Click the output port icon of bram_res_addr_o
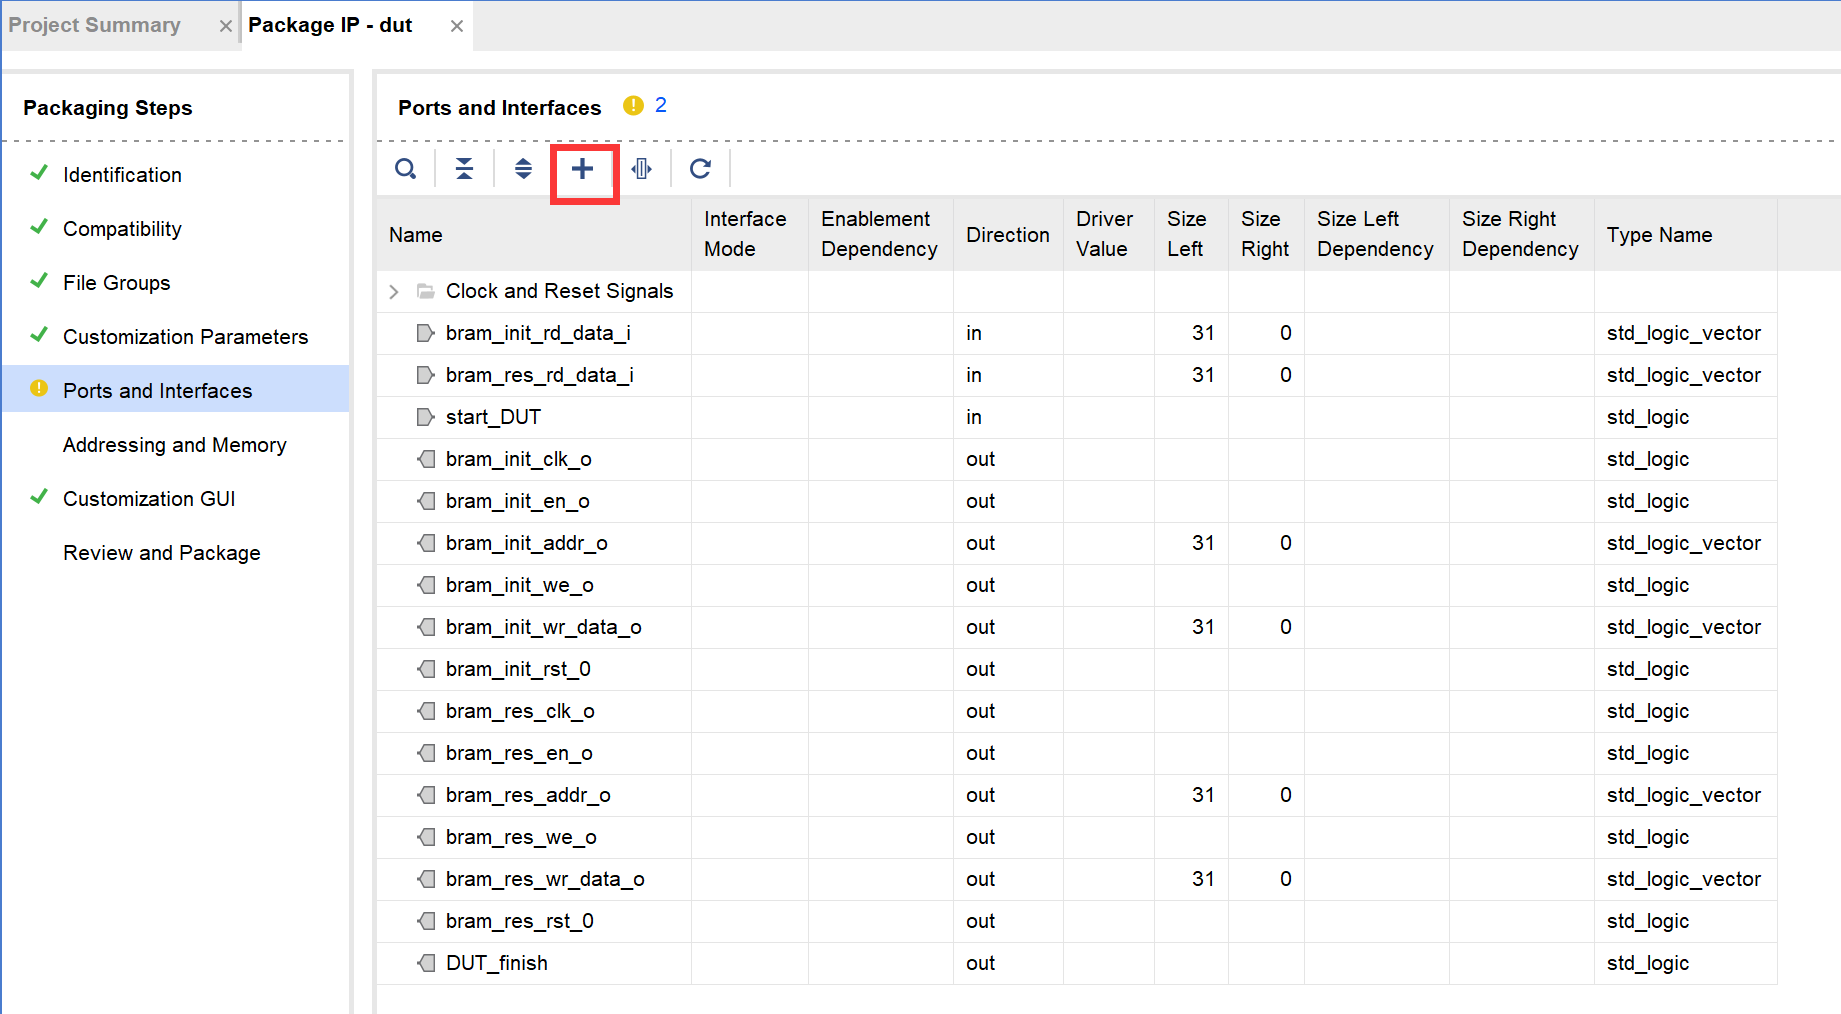The width and height of the screenshot is (1841, 1014). [x=426, y=795]
